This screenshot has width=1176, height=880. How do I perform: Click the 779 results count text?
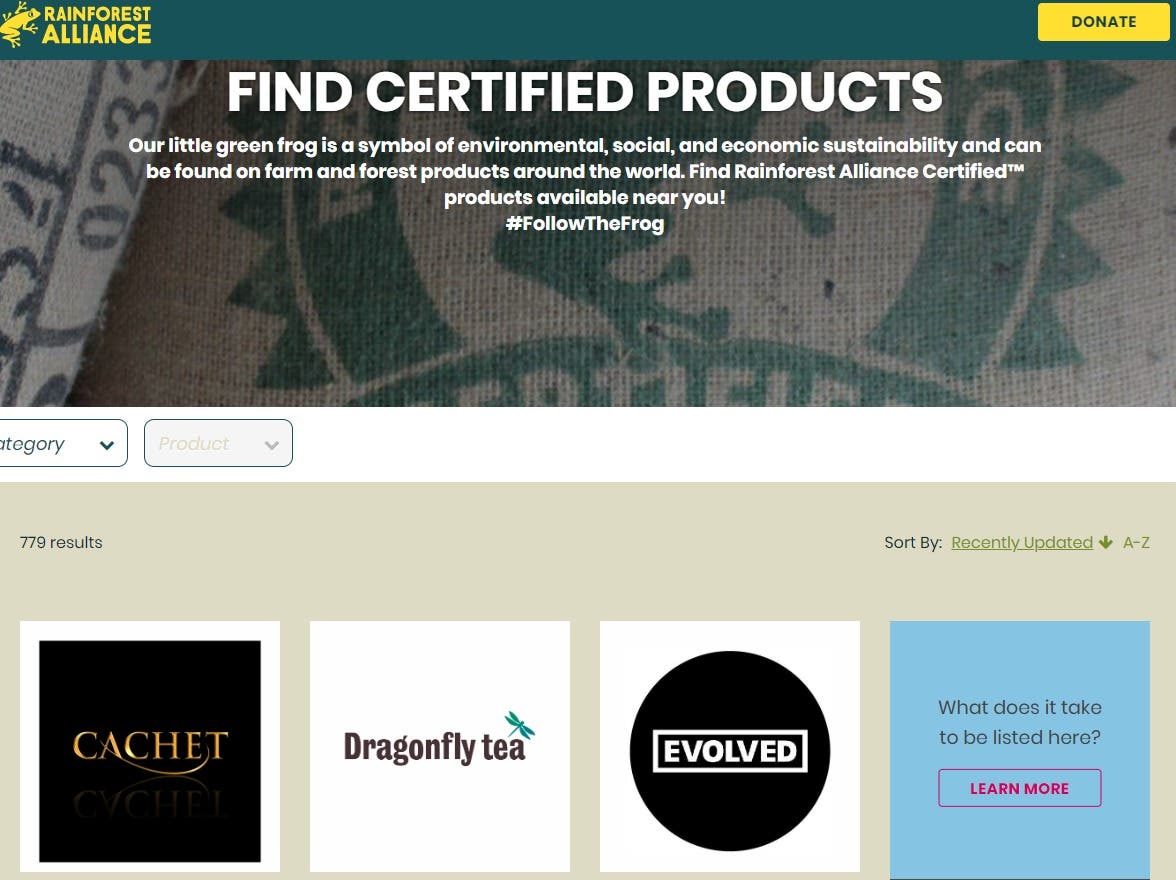point(61,542)
